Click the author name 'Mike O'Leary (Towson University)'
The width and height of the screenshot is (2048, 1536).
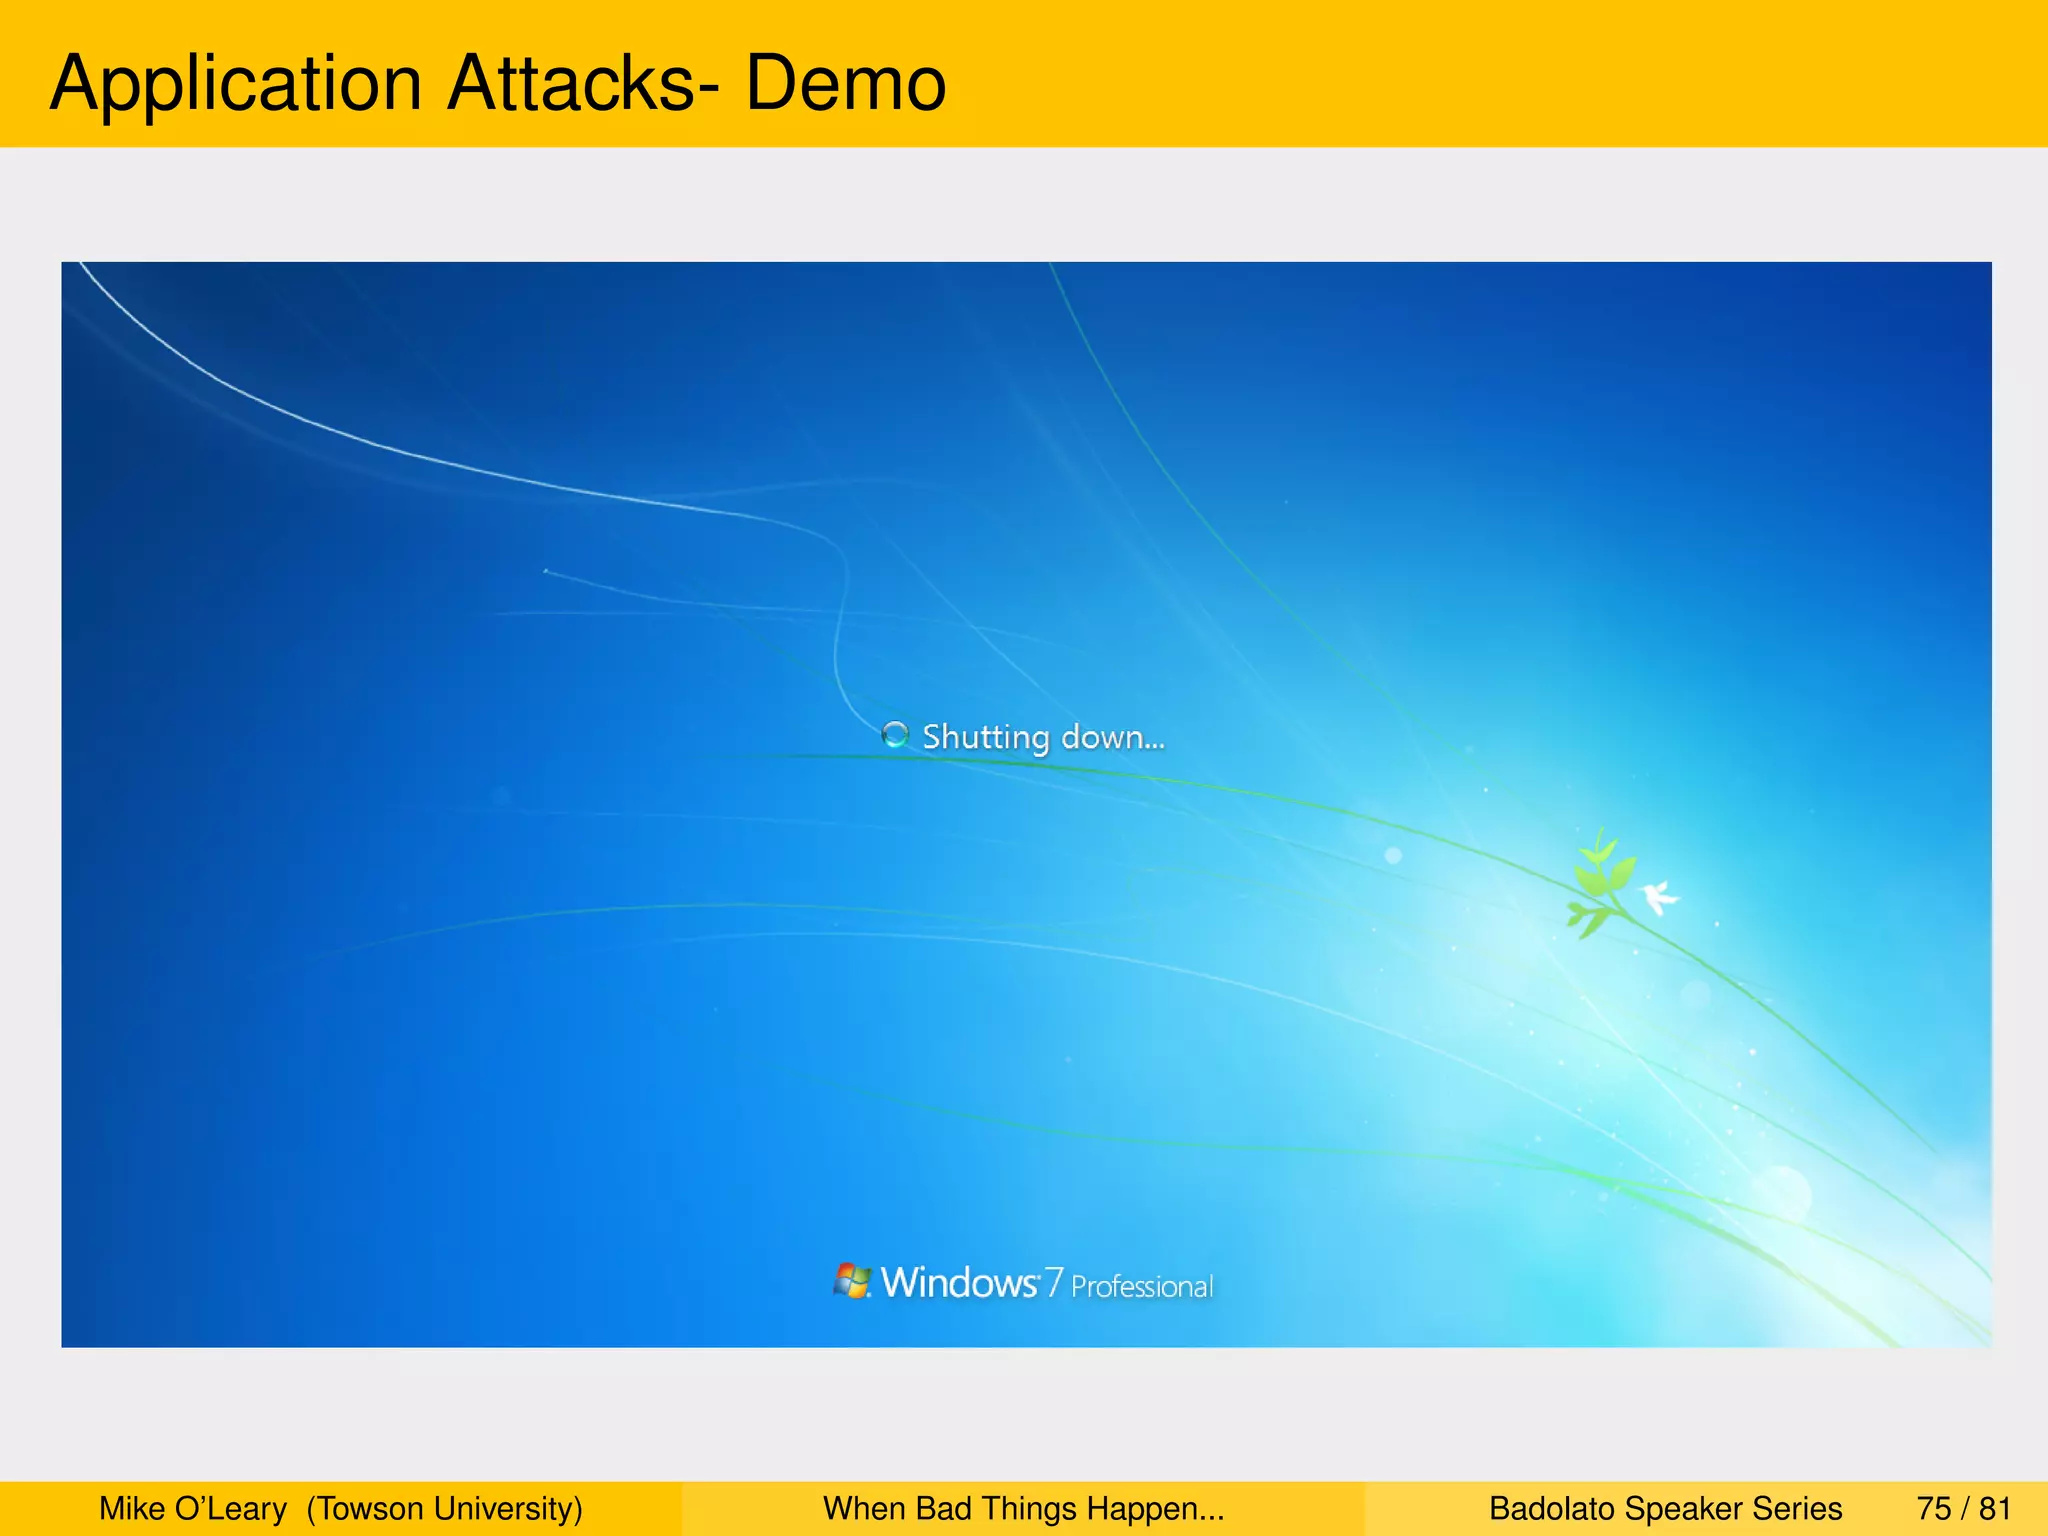[x=341, y=1508]
